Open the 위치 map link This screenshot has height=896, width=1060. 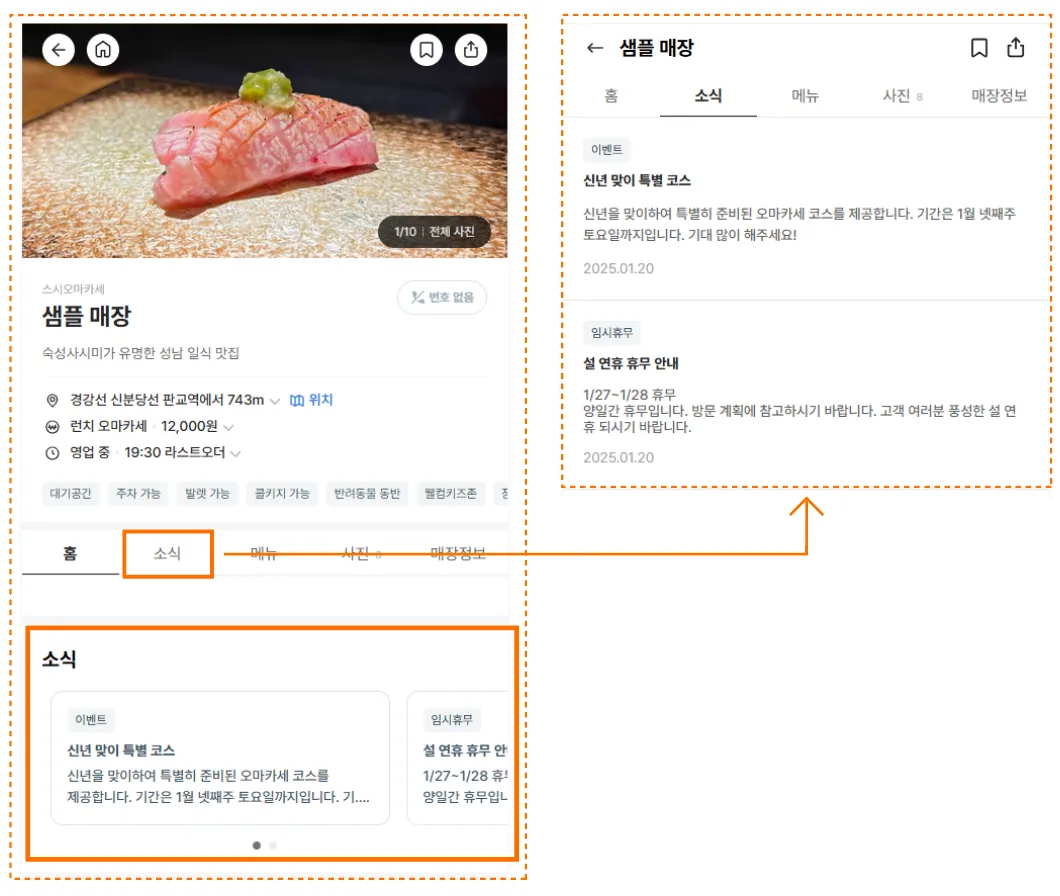(x=312, y=400)
